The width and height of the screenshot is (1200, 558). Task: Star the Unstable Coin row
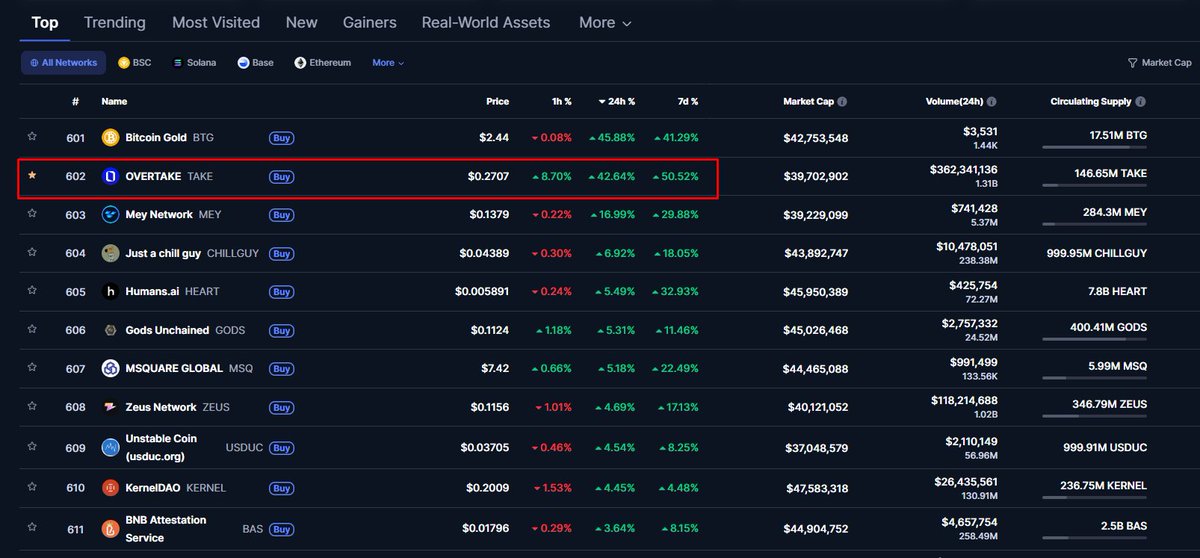pyautogui.click(x=32, y=446)
